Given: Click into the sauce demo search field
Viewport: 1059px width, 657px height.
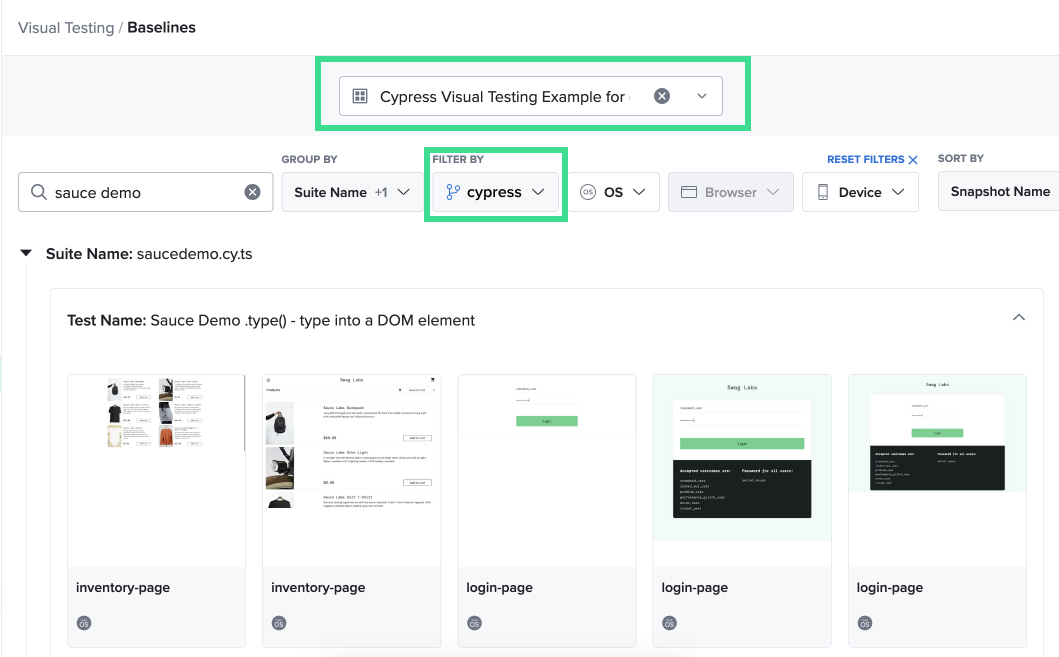Looking at the screenshot, I should (x=145, y=192).
